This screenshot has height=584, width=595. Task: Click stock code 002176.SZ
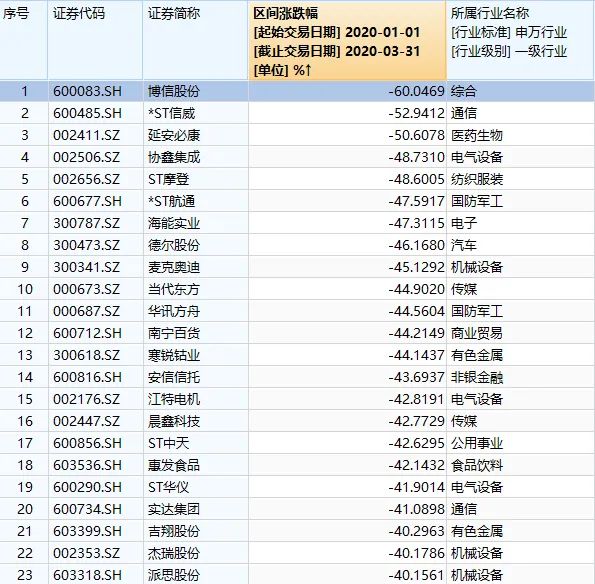click(x=87, y=399)
